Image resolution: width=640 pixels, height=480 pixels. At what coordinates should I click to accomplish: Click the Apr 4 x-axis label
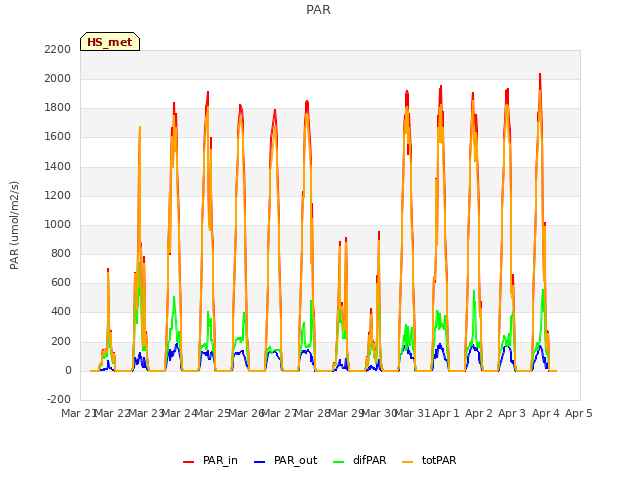click(546, 413)
